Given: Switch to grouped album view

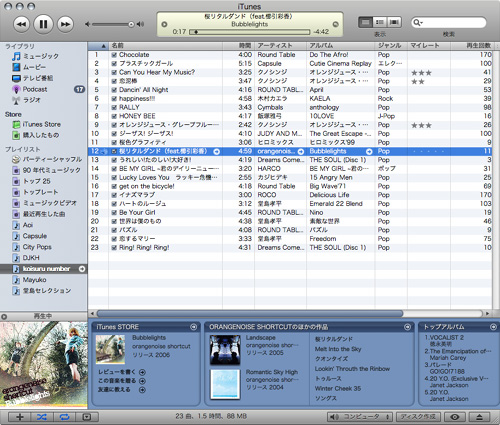Looking at the screenshot, I should (379, 22).
